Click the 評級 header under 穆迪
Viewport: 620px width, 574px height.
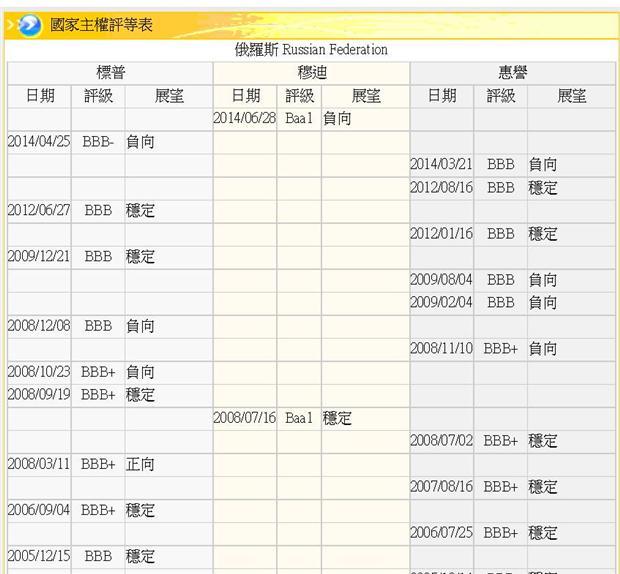click(300, 96)
